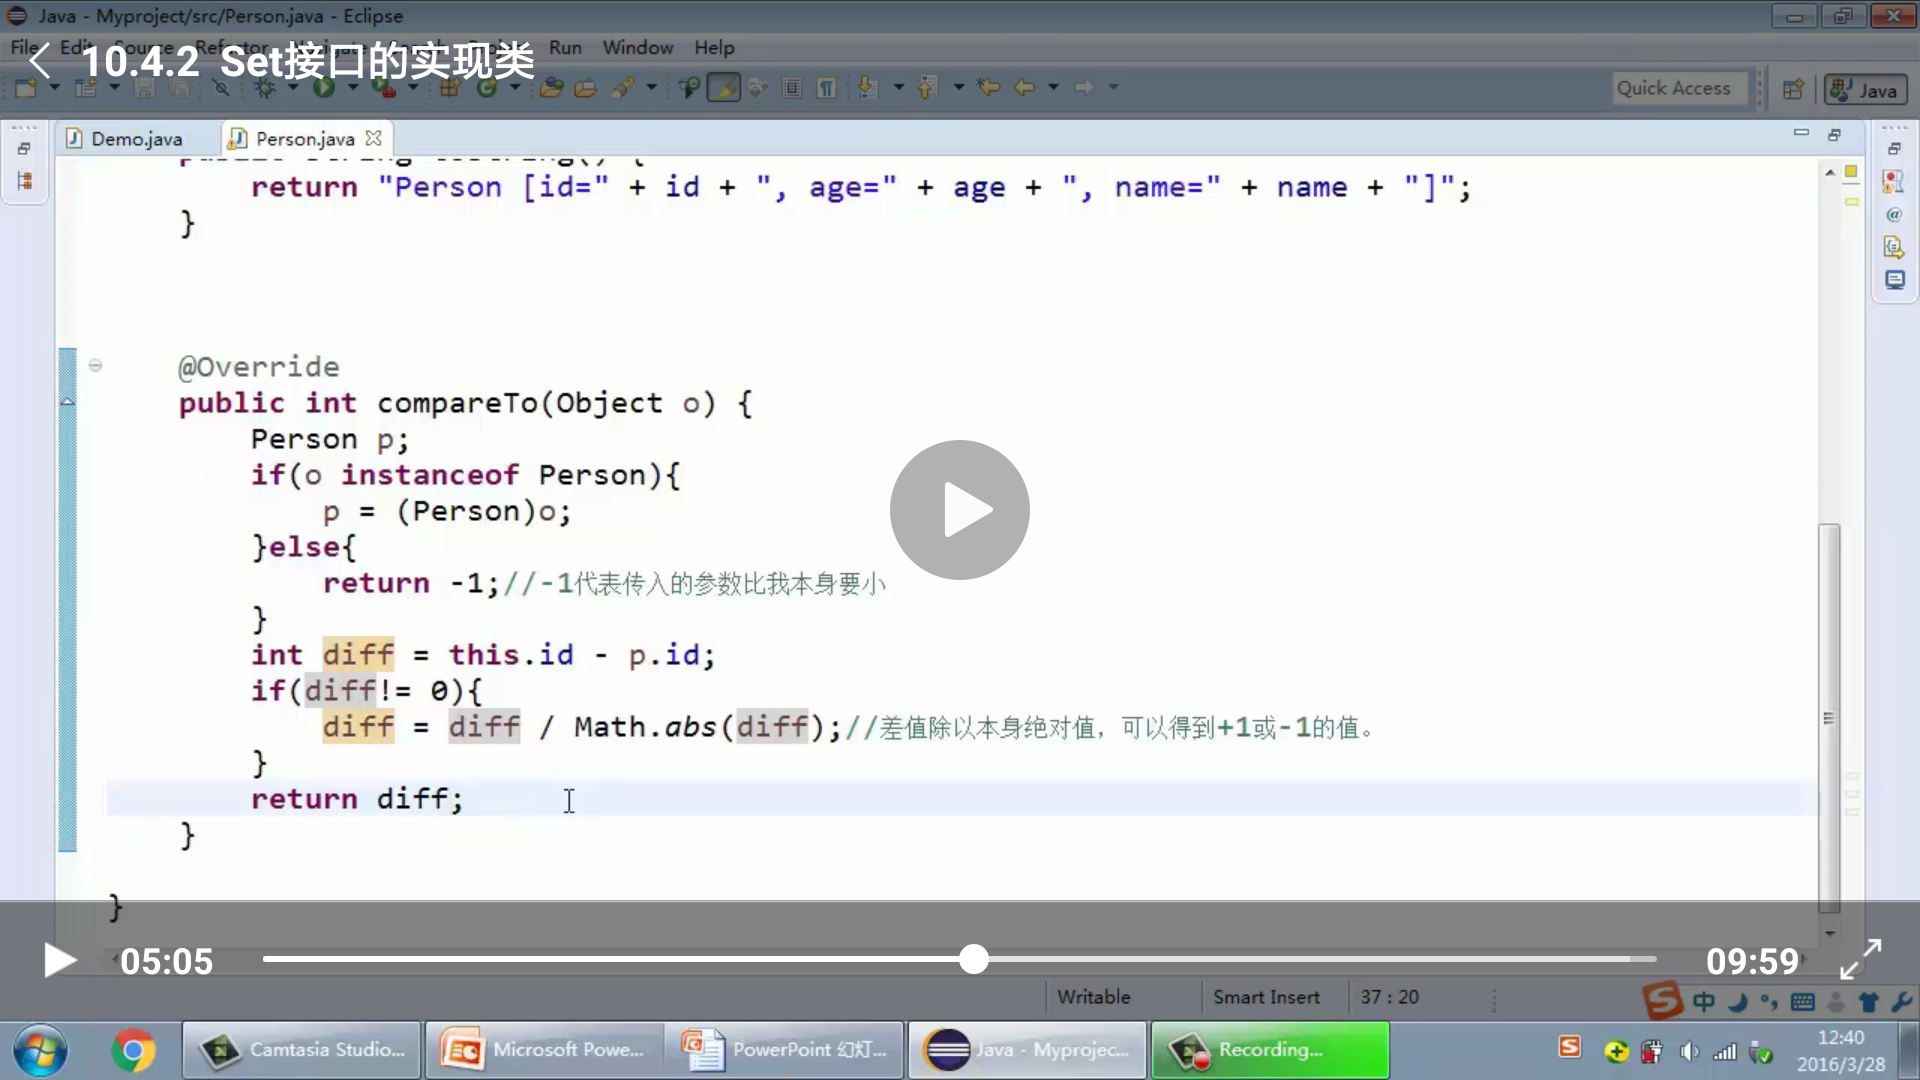Click the Quick Access search icon
This screenshot has height=1080, width=1920.
pyautogui.click(x=1673, y=88)
